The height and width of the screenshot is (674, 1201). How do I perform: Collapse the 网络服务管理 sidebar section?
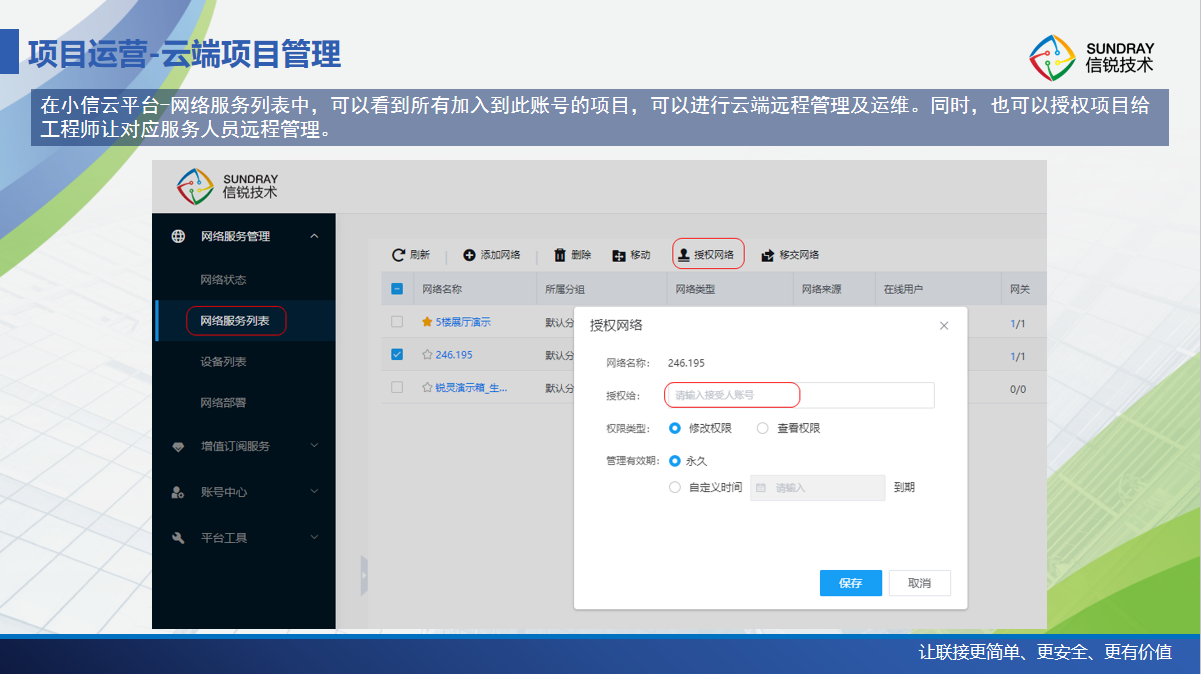click(314, 236)
